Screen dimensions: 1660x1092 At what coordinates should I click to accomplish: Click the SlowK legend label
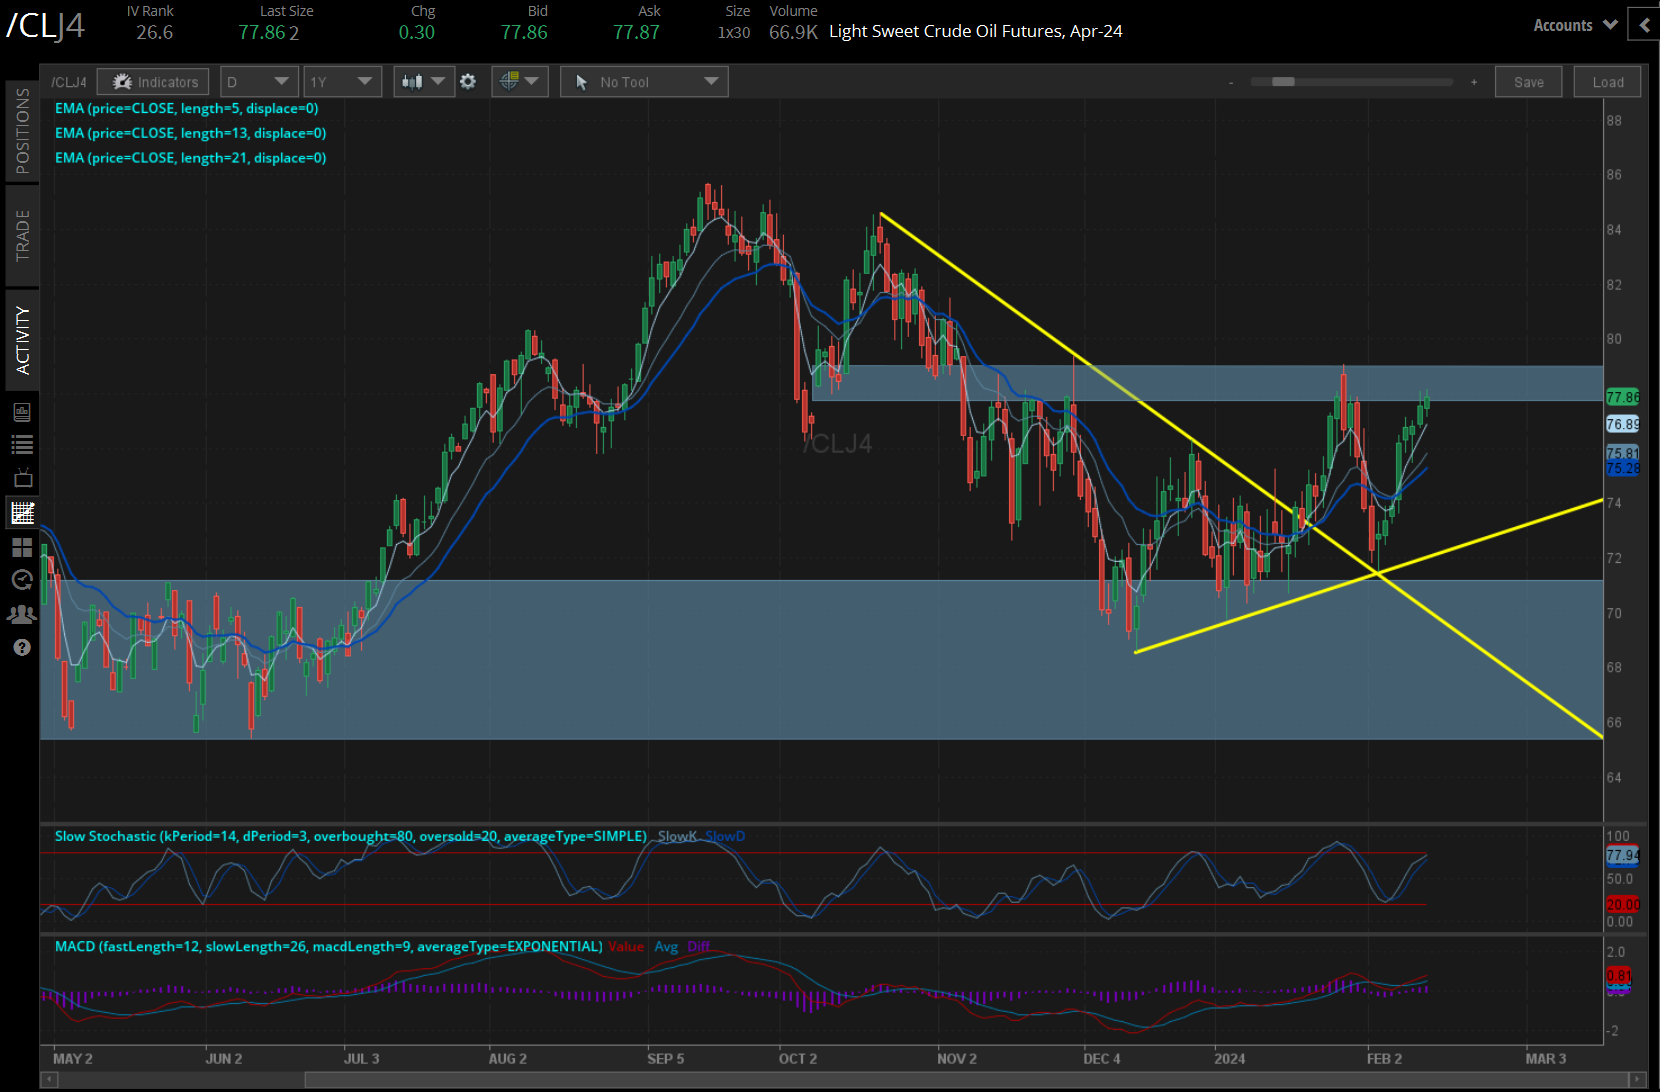point(677,836)
